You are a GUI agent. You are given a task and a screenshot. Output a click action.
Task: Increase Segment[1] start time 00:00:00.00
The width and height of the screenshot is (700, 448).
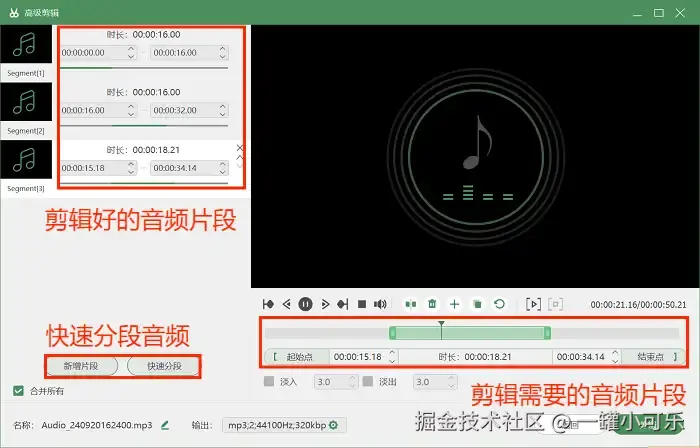131,49
